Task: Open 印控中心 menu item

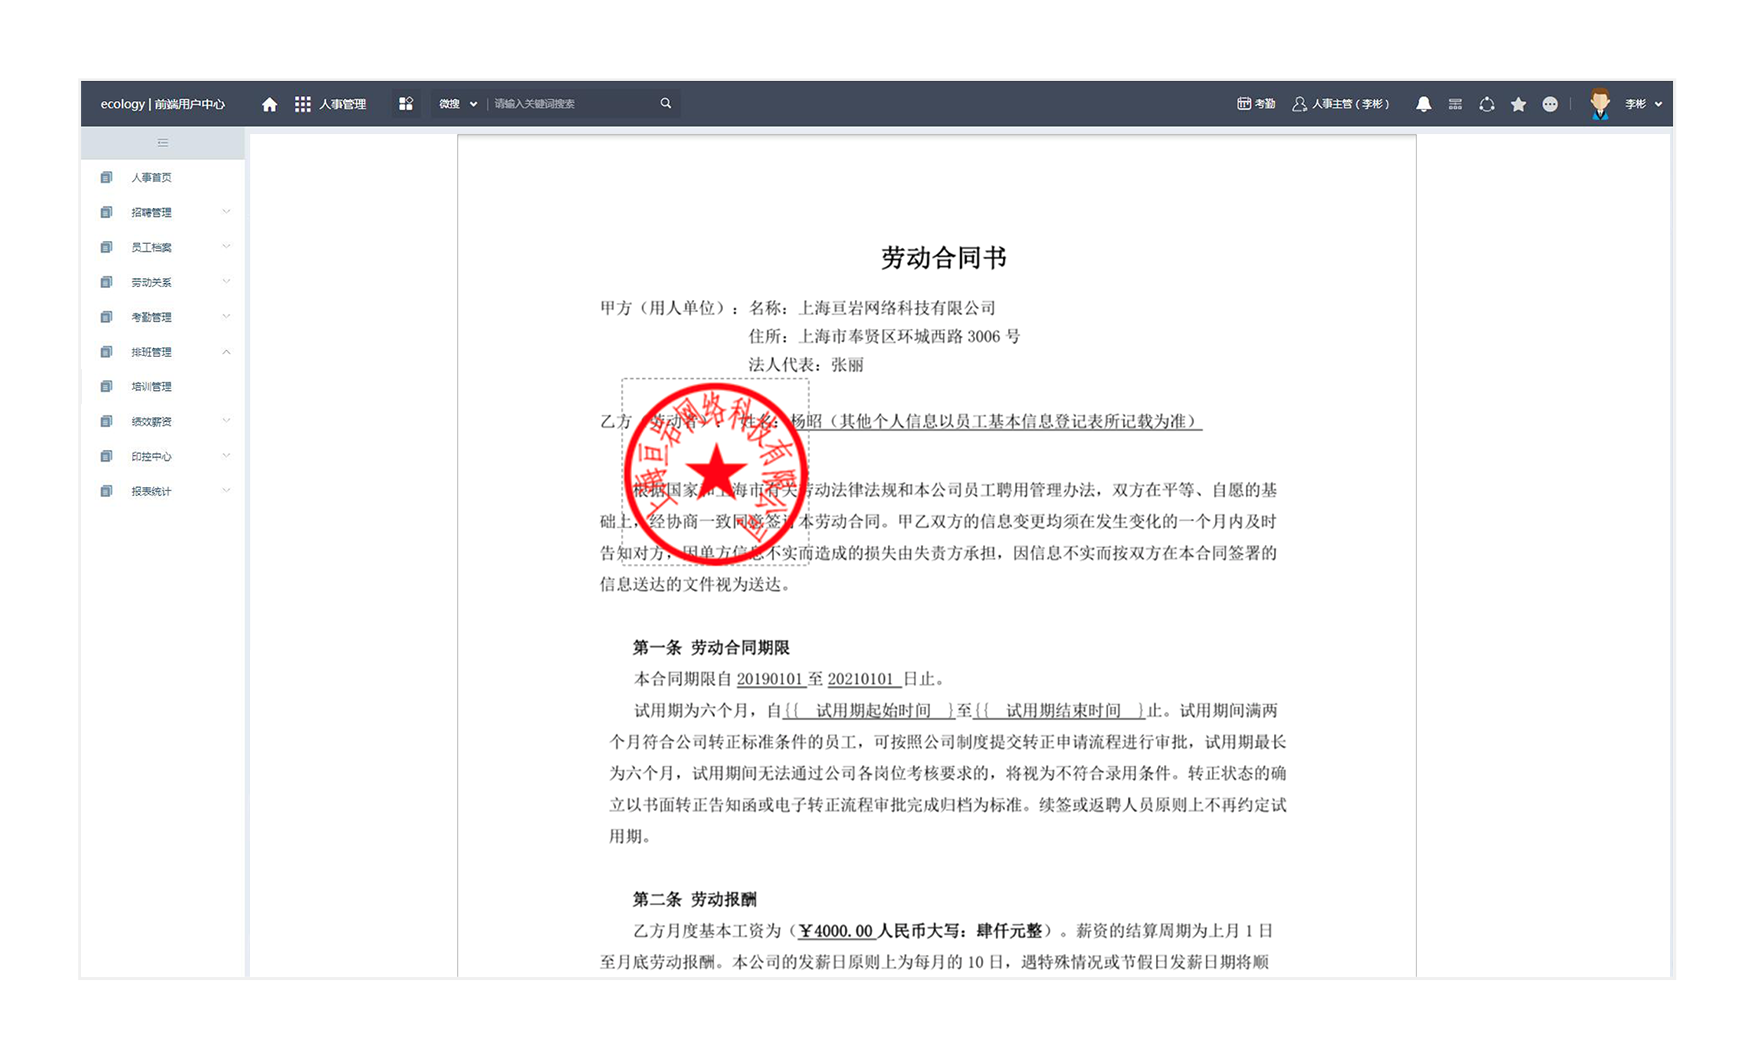Action: pos(151,457)
